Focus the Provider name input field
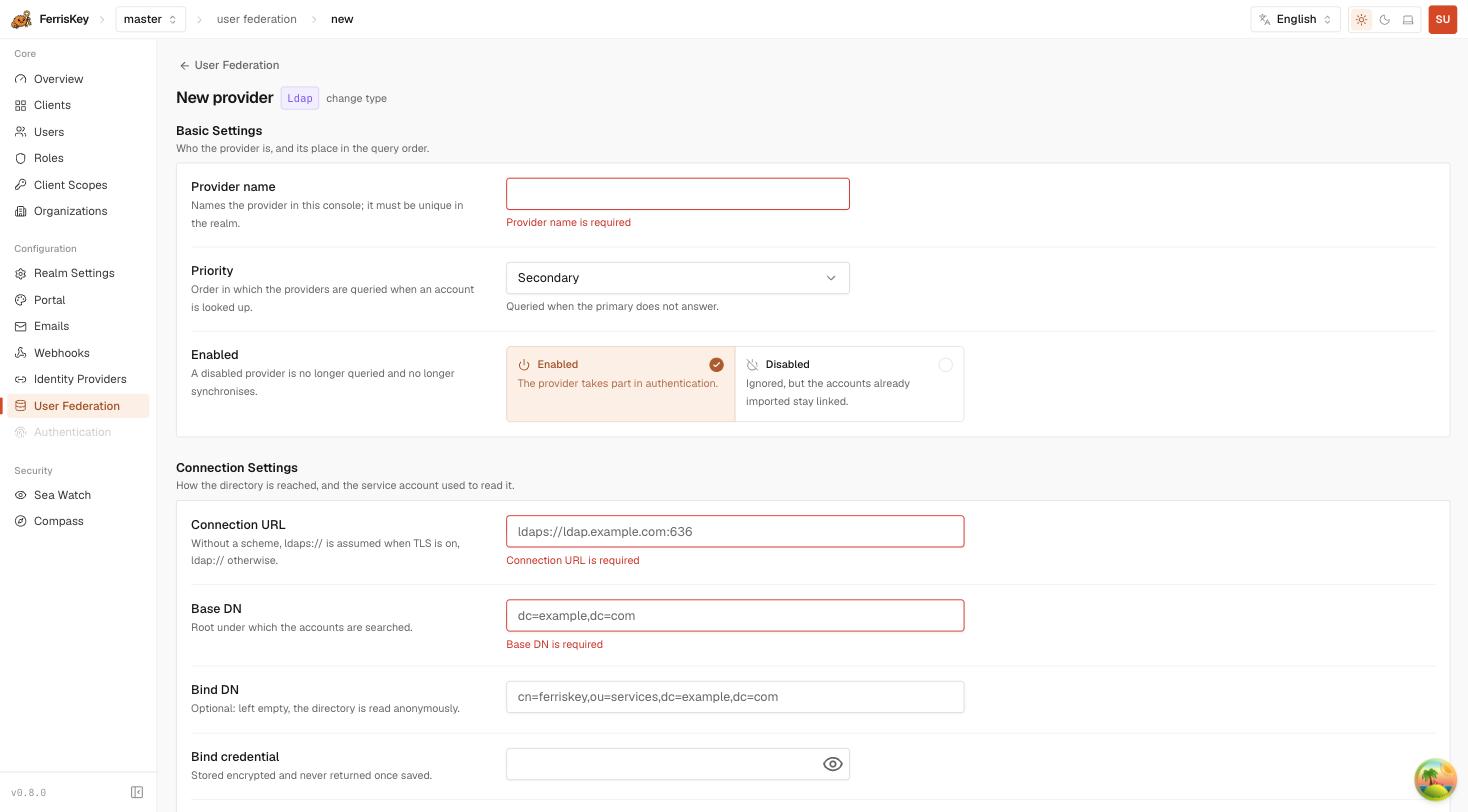The image size is (1468, 812). point(678,194)
